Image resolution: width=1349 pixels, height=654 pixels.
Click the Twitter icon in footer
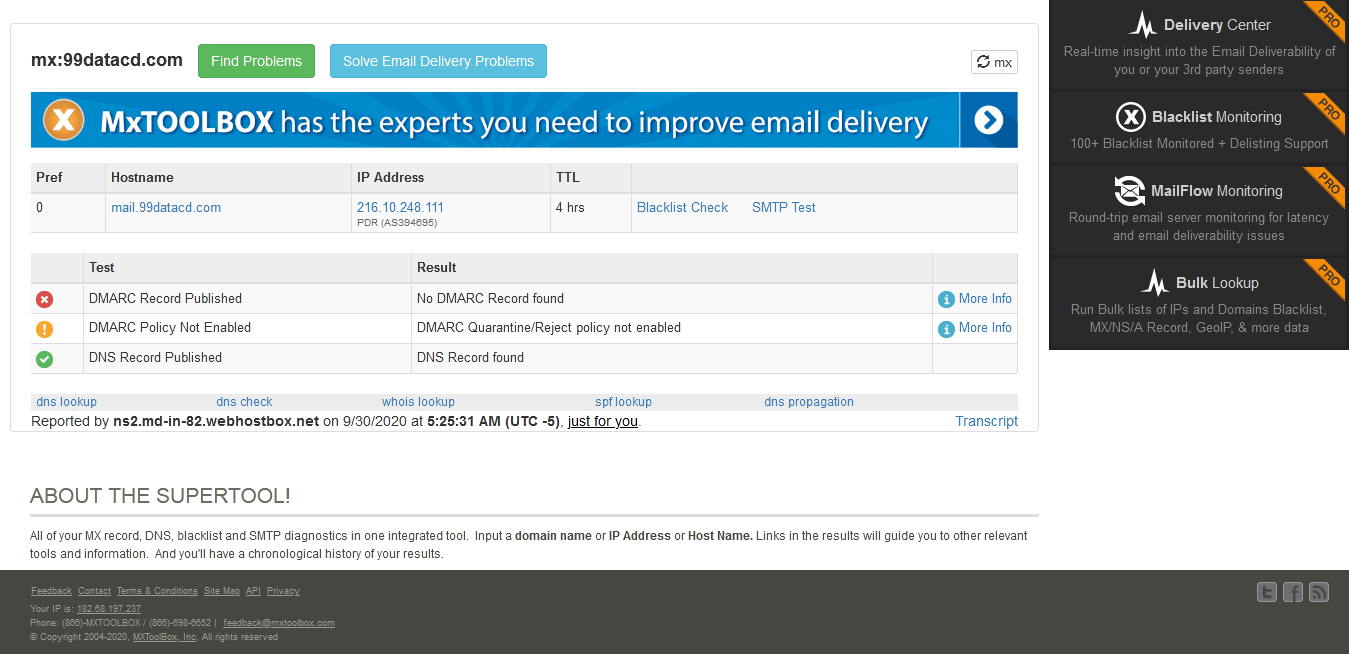coord(1267,592)
